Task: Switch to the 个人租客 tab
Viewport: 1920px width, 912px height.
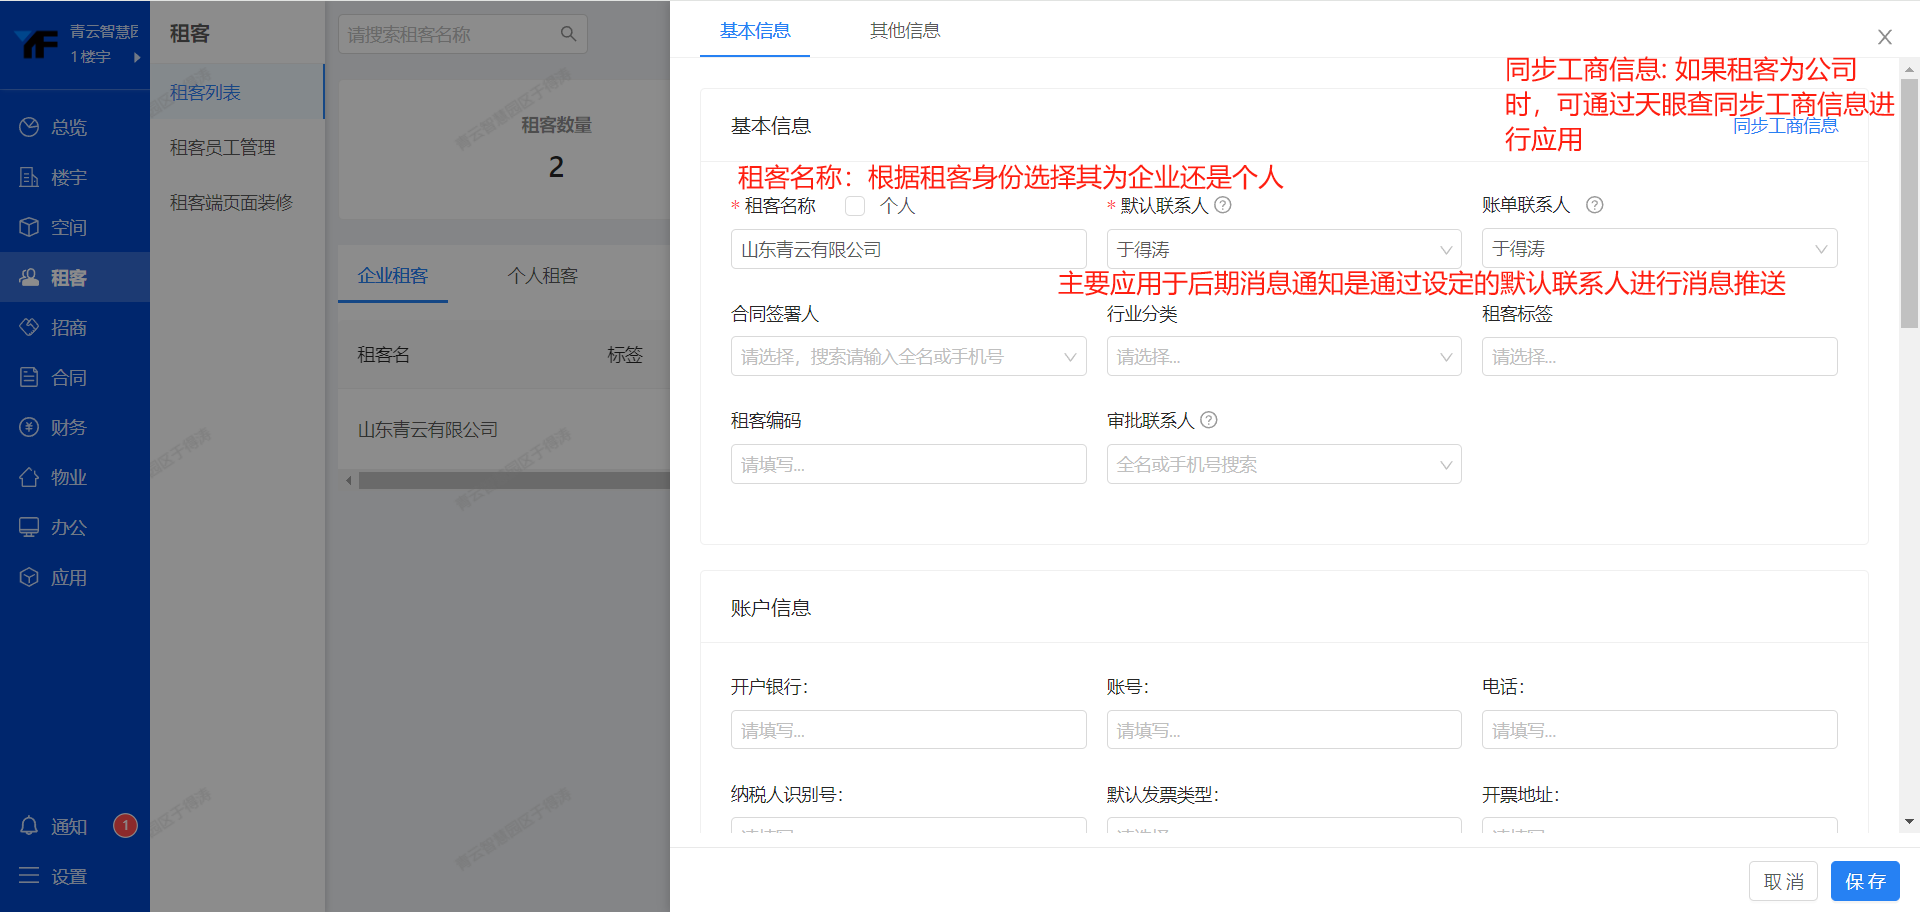Action: tap(542, 276)
